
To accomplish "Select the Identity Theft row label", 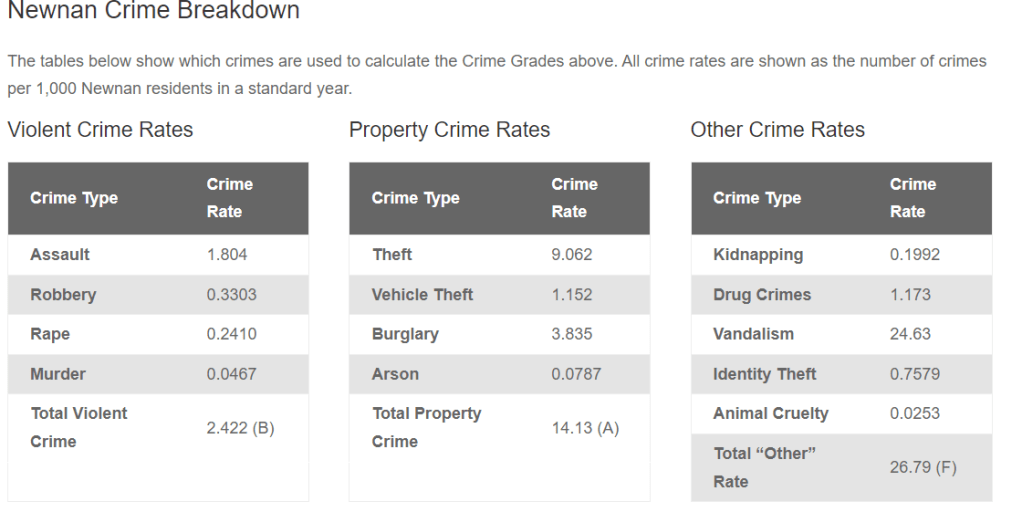I will 765,374.
